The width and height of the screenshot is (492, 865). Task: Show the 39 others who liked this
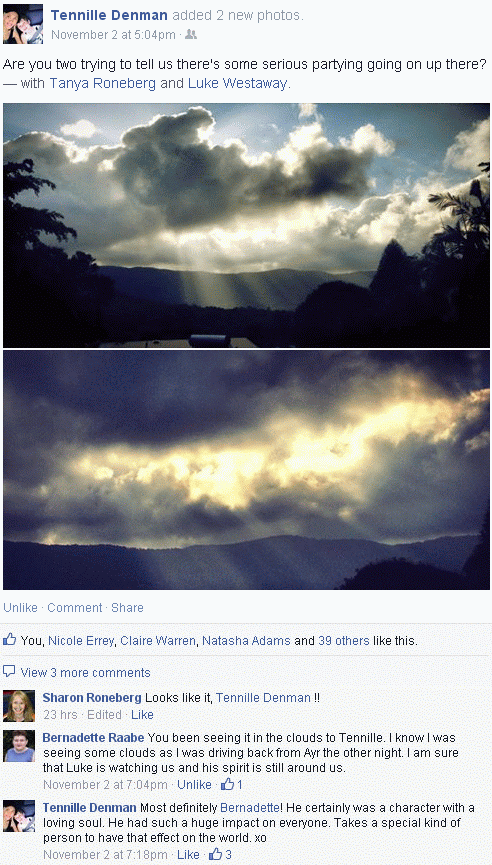tap(344, 640)
